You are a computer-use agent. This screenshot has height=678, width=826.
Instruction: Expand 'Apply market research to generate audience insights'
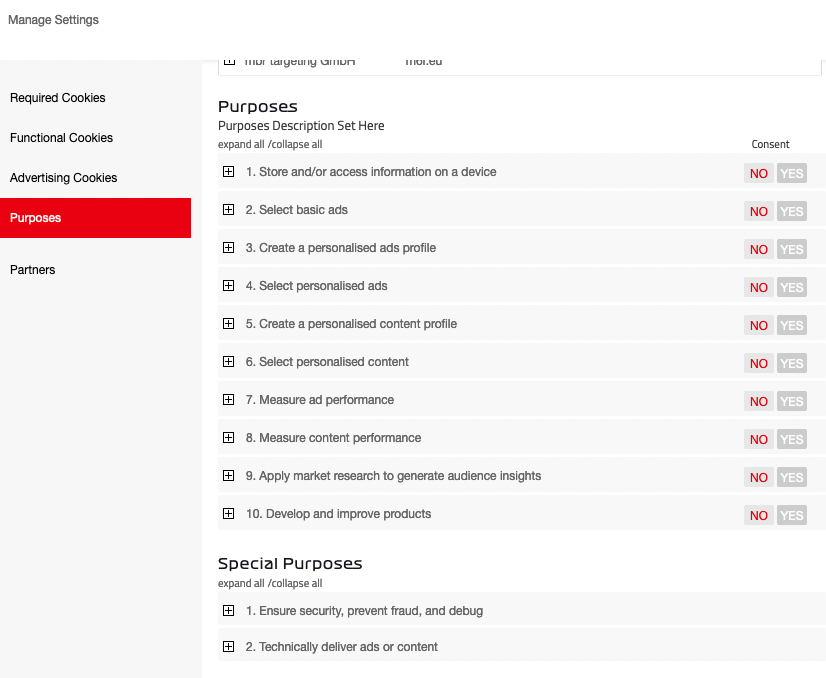point(228,476)
